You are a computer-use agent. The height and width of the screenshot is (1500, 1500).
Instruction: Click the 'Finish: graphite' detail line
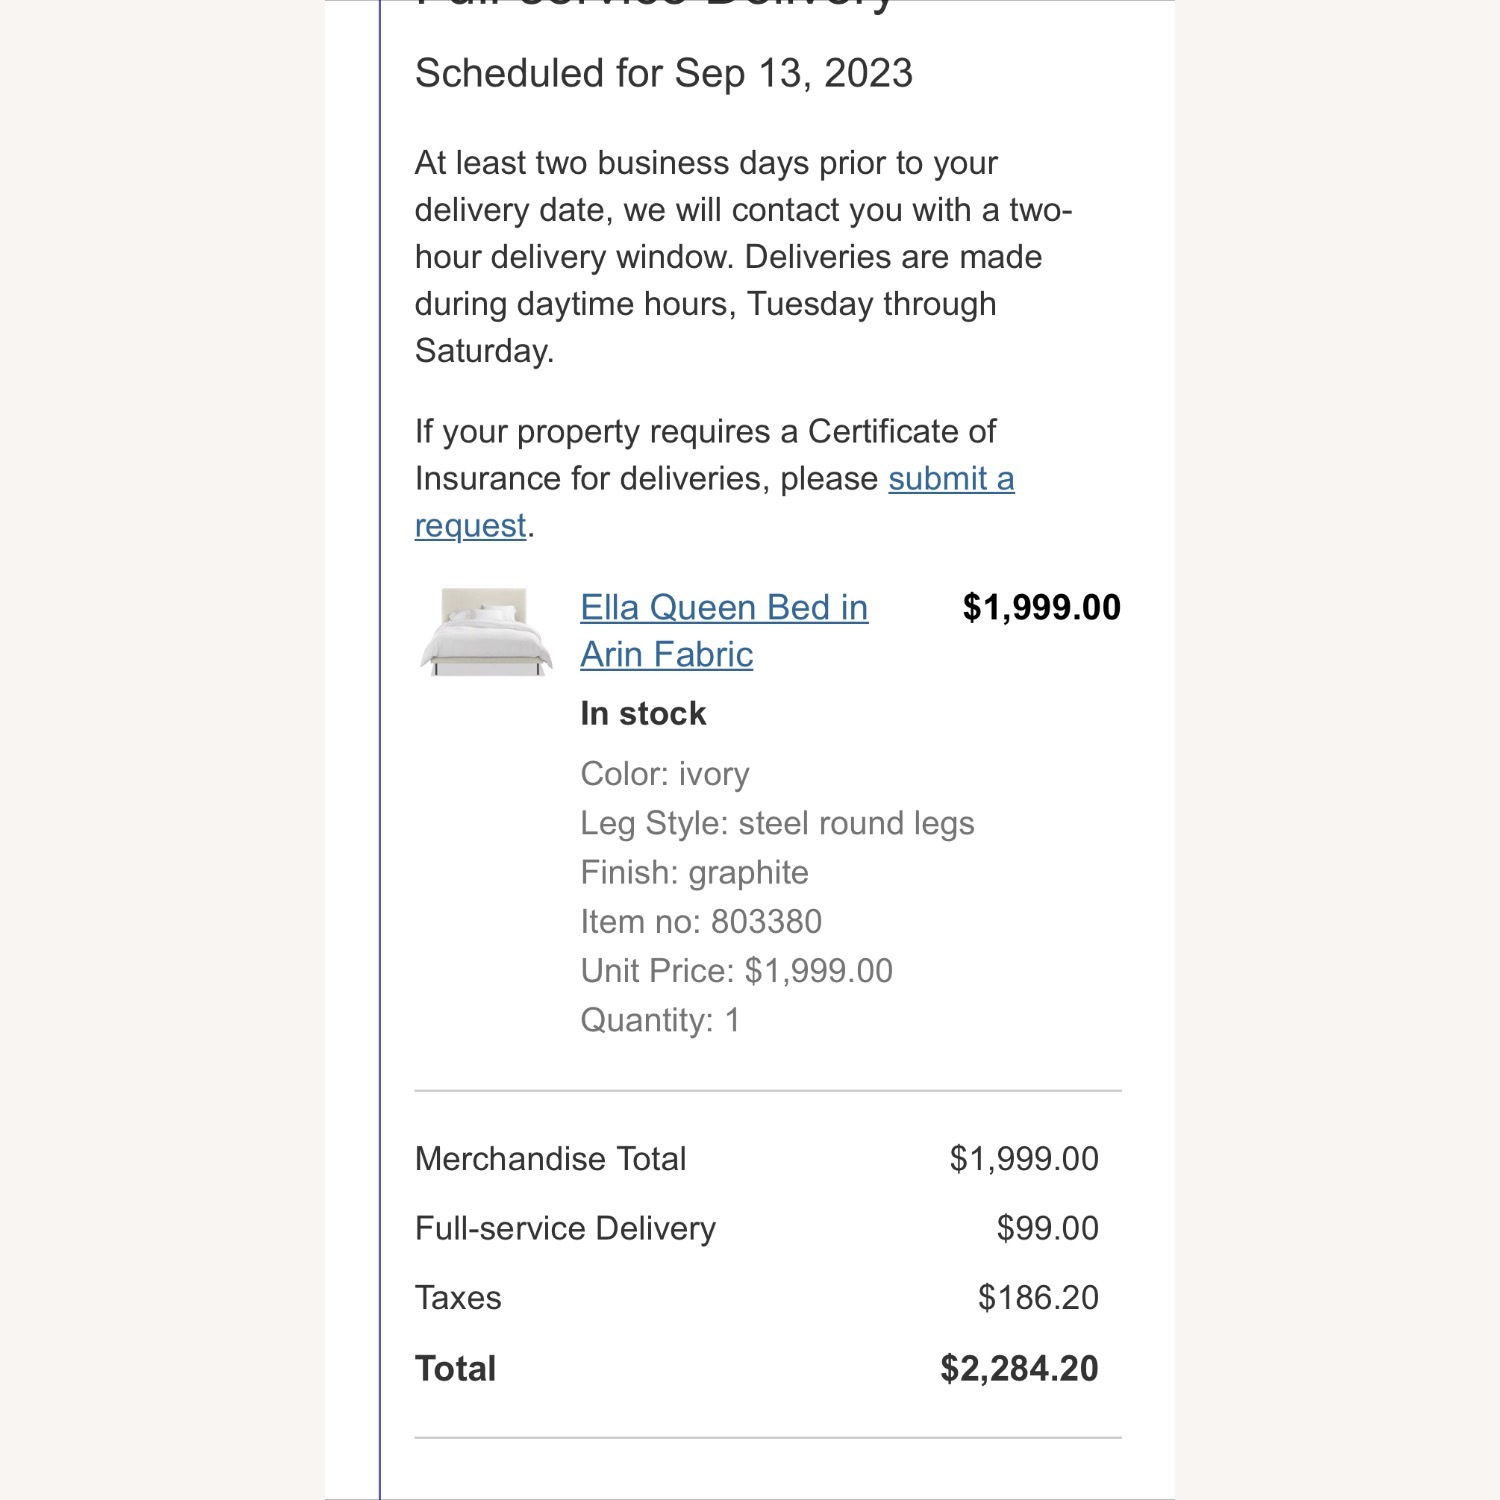[694, 872]
